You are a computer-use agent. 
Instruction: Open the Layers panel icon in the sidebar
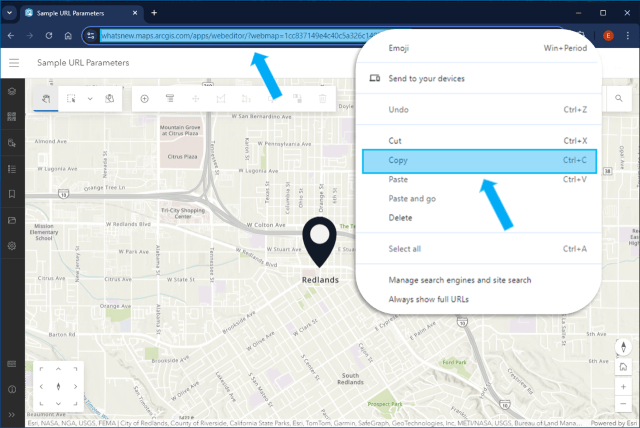12,91
